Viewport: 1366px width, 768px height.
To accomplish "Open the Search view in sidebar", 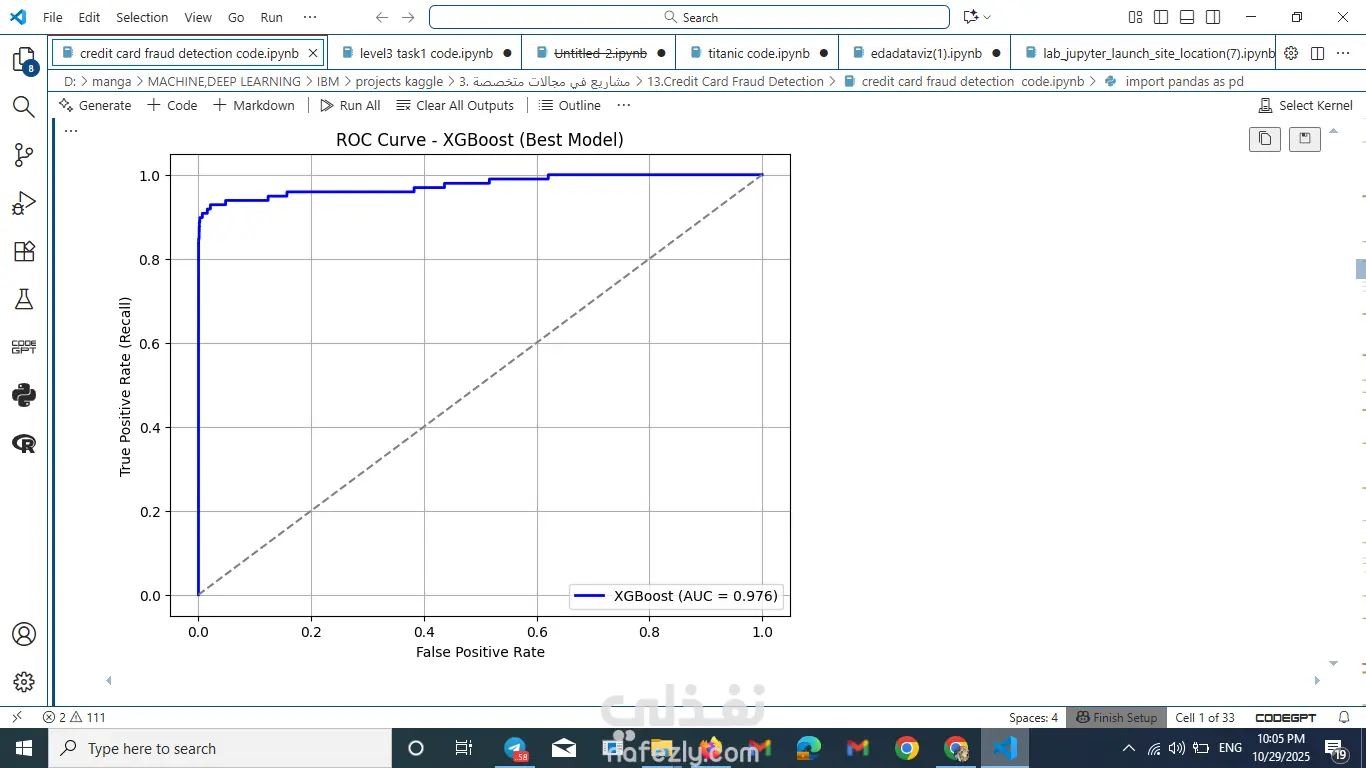I will [x=24, y=107].
